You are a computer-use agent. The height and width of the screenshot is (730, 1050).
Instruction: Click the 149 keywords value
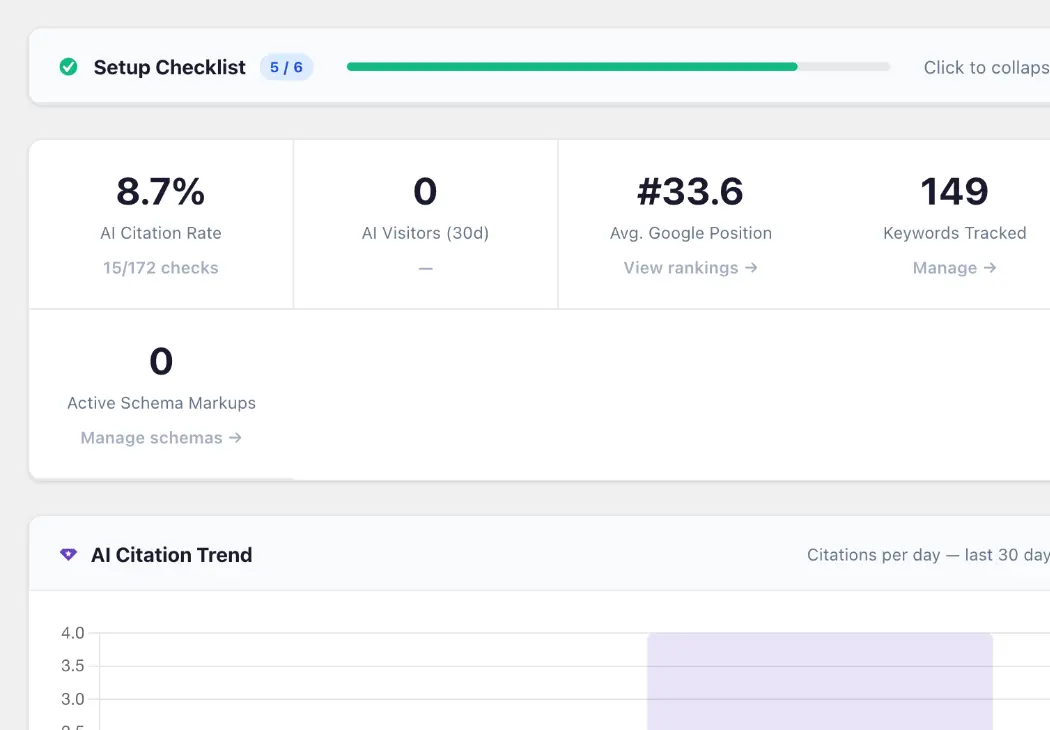pyautogui.click(x=954, y=192)
